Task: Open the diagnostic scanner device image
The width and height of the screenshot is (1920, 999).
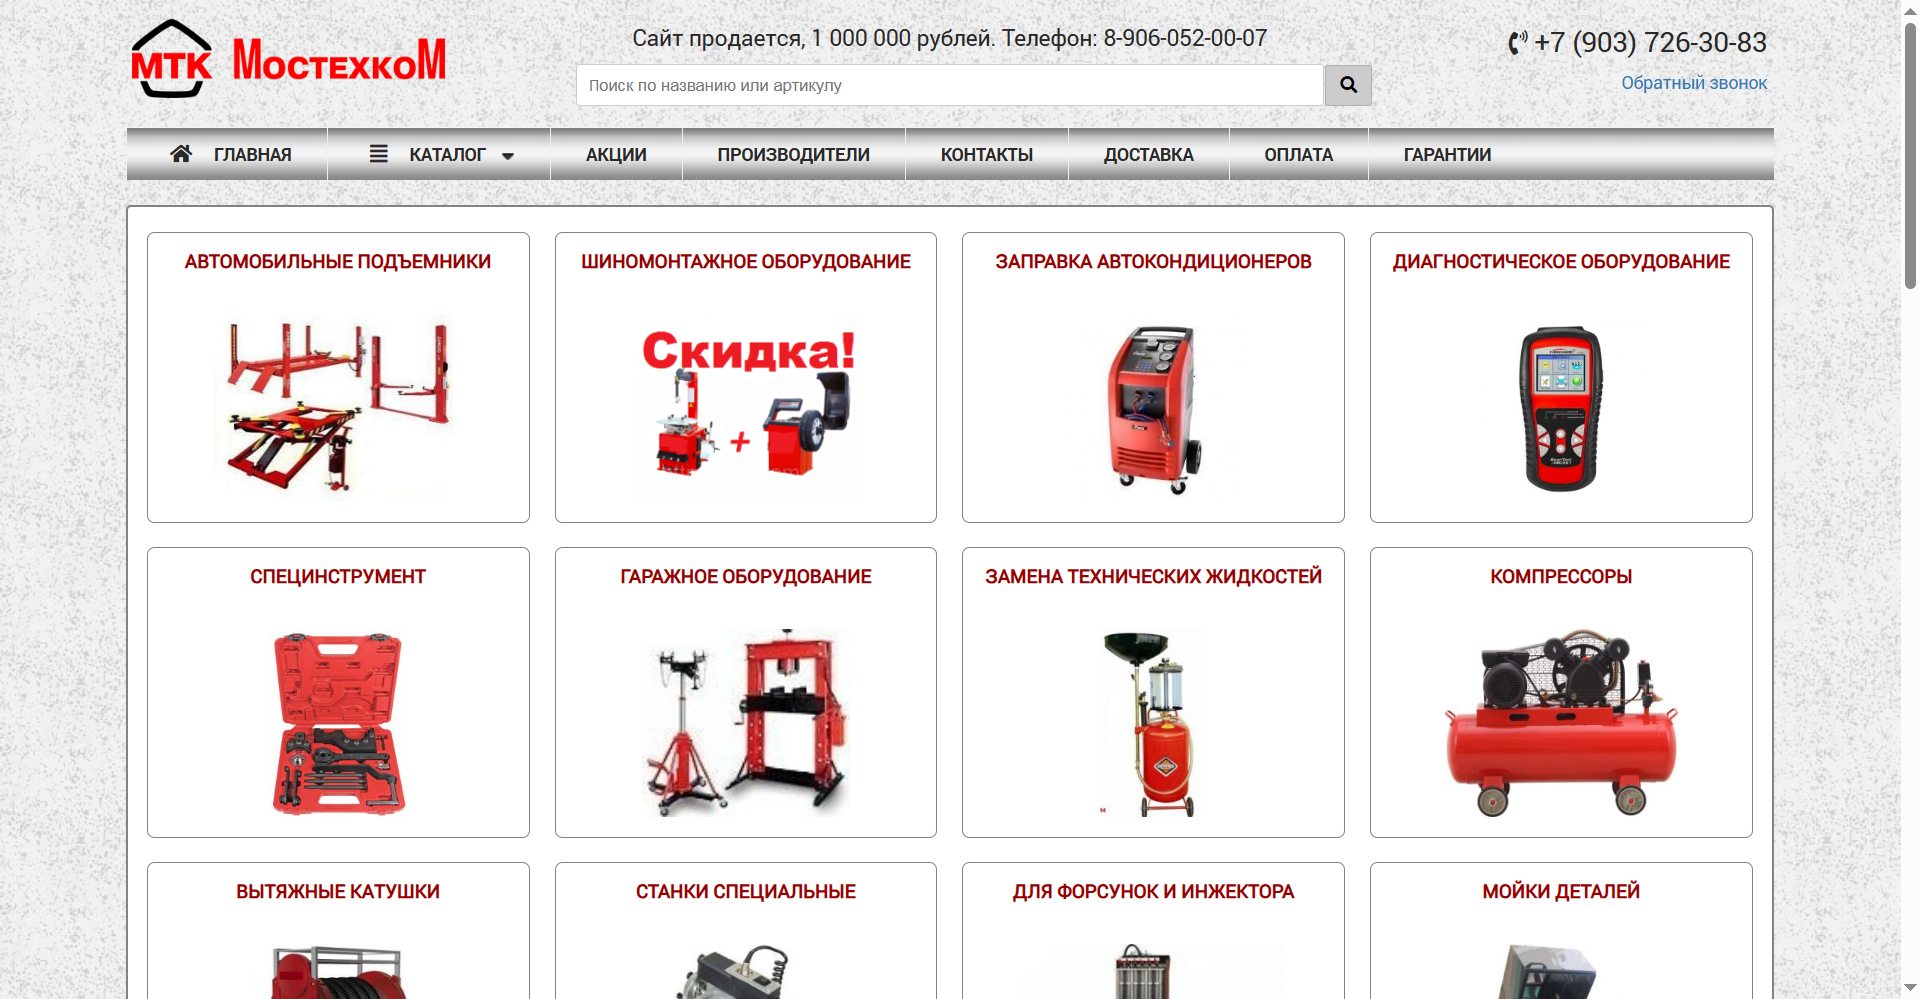Action: tap(1560, 408)
